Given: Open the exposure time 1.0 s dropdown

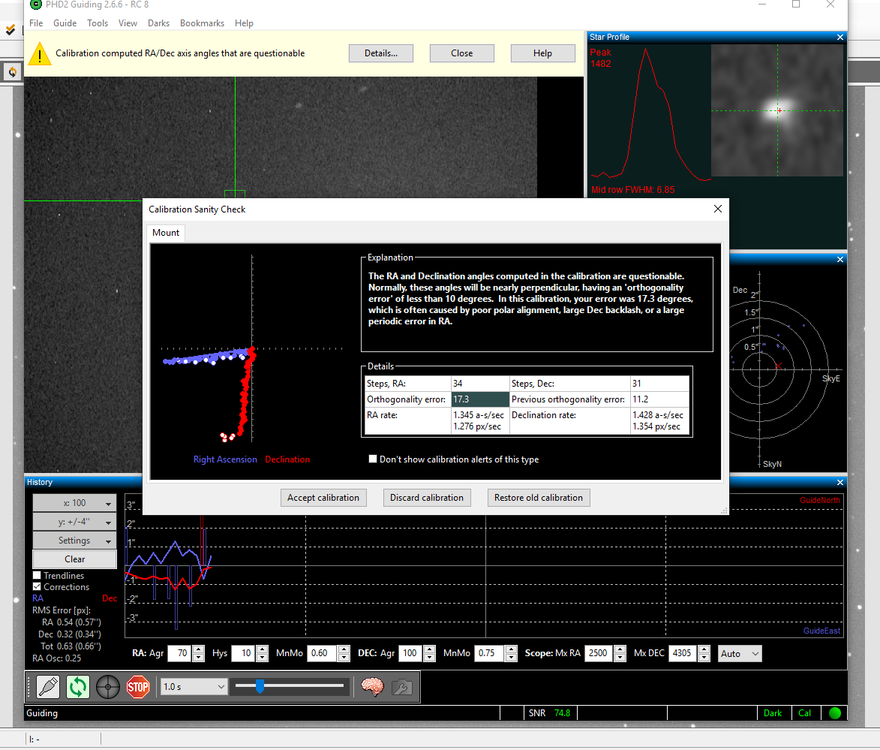Looking at the screenshot, I should pos(192,687).
